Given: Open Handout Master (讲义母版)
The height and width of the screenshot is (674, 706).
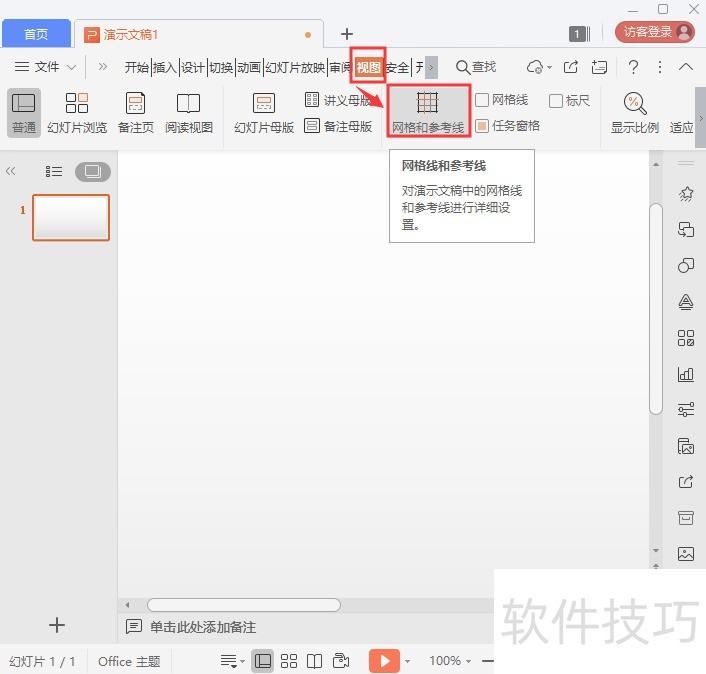Looking at the screenshot, I should [338, 100].
